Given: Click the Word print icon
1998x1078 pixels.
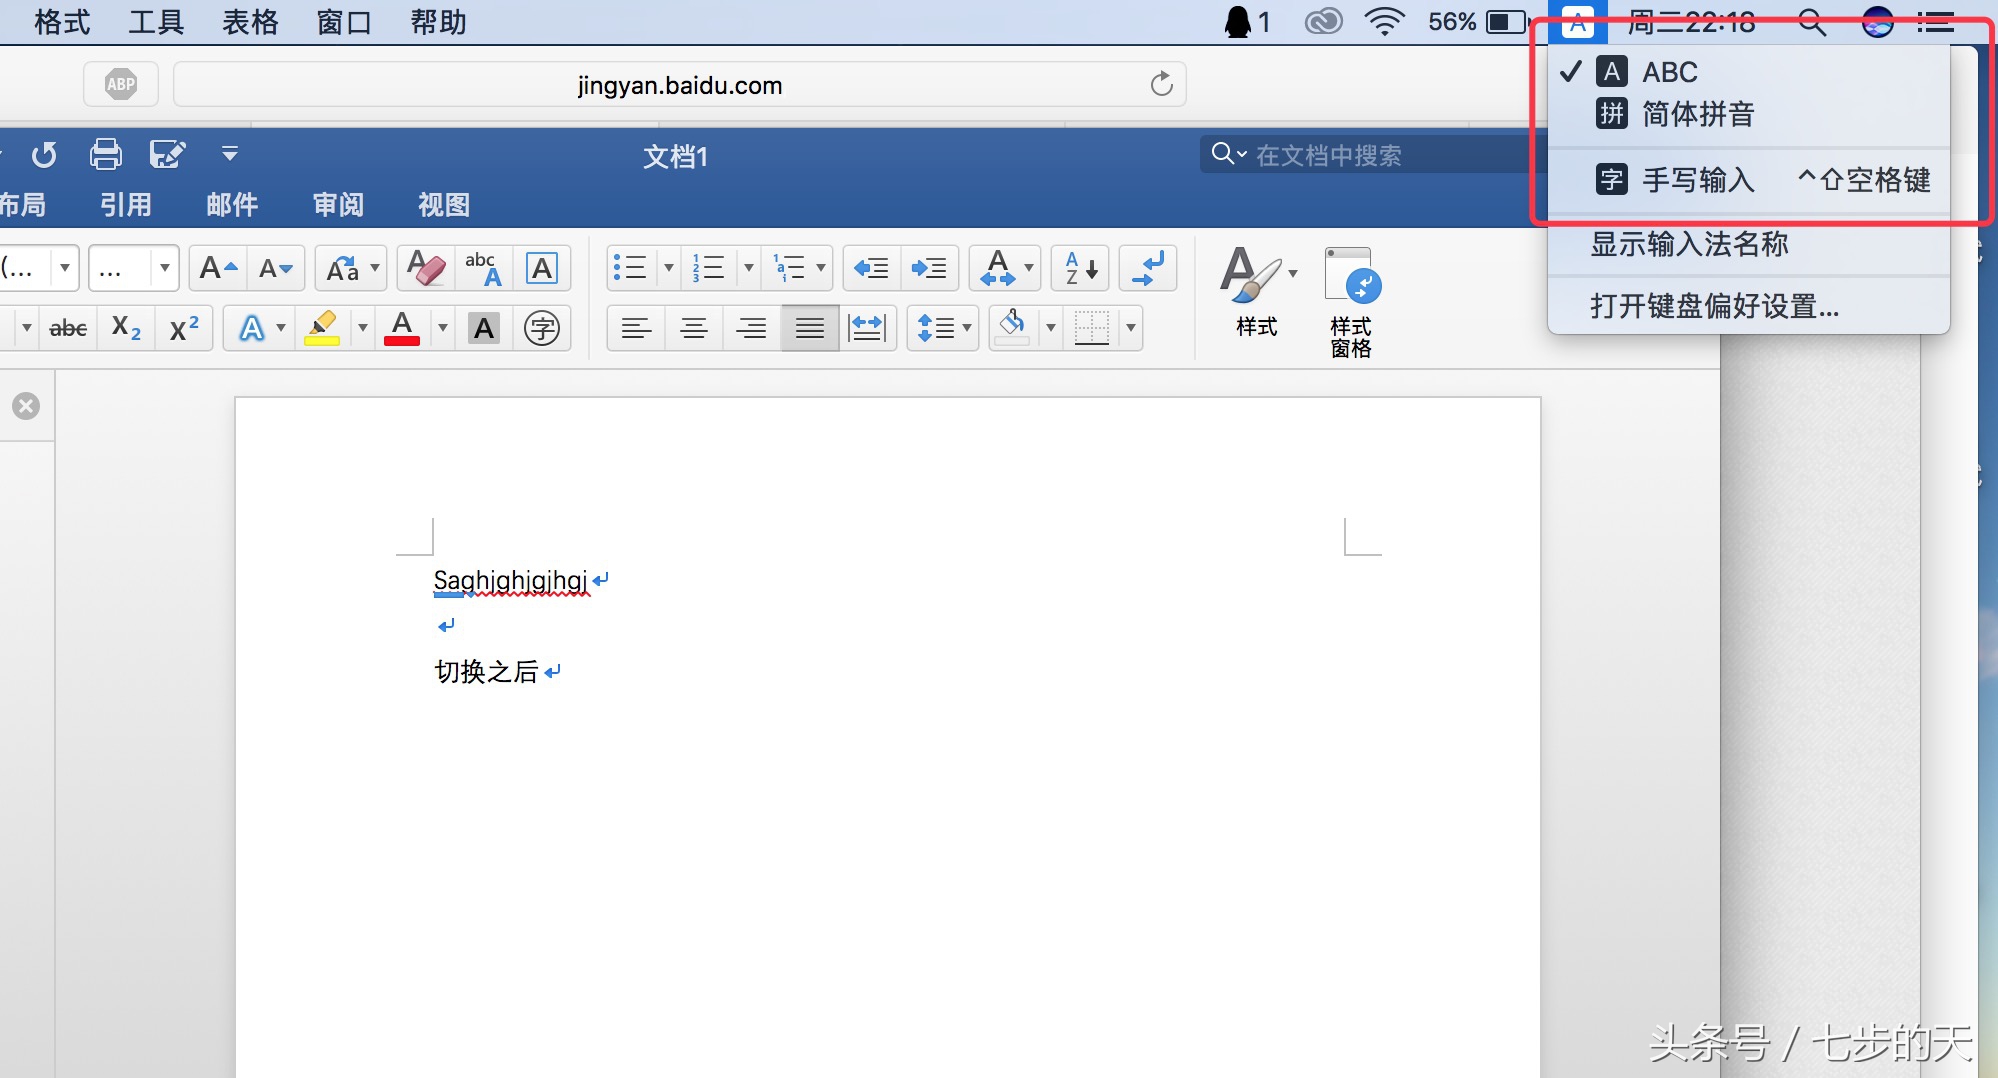Looking at the screenshot, I should point(105,154).
